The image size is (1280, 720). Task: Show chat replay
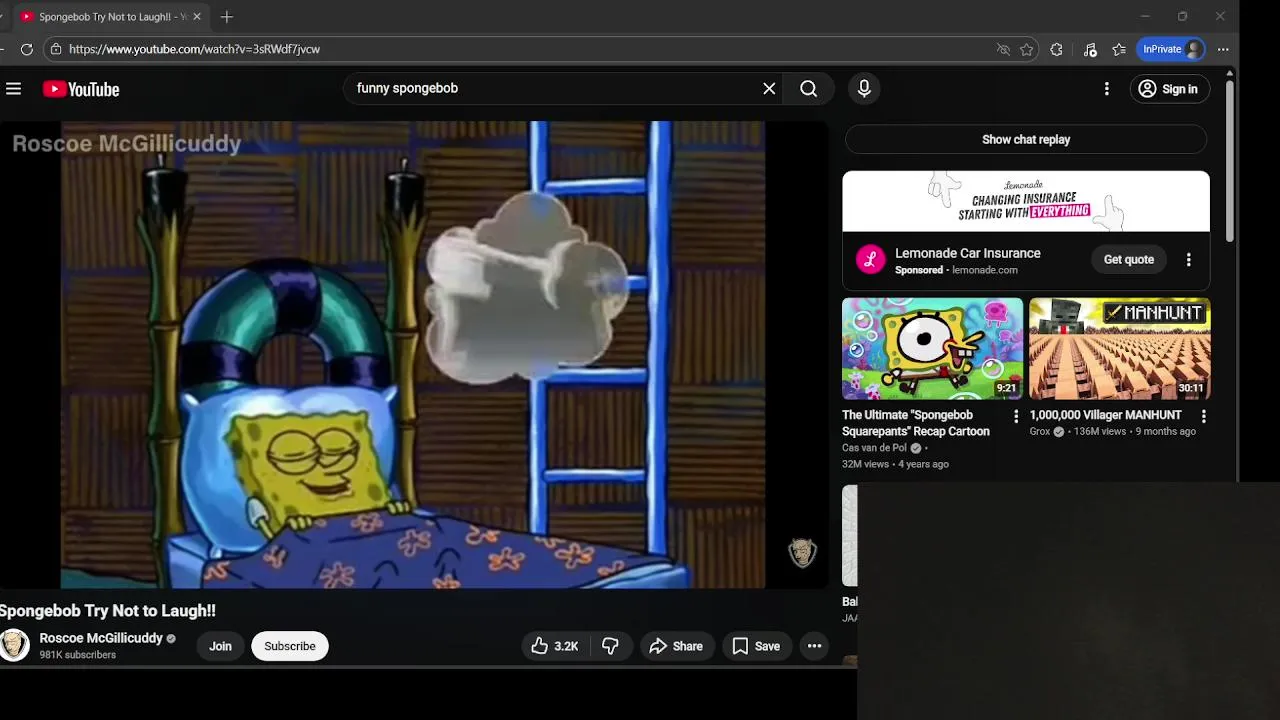click(1026, 140)
